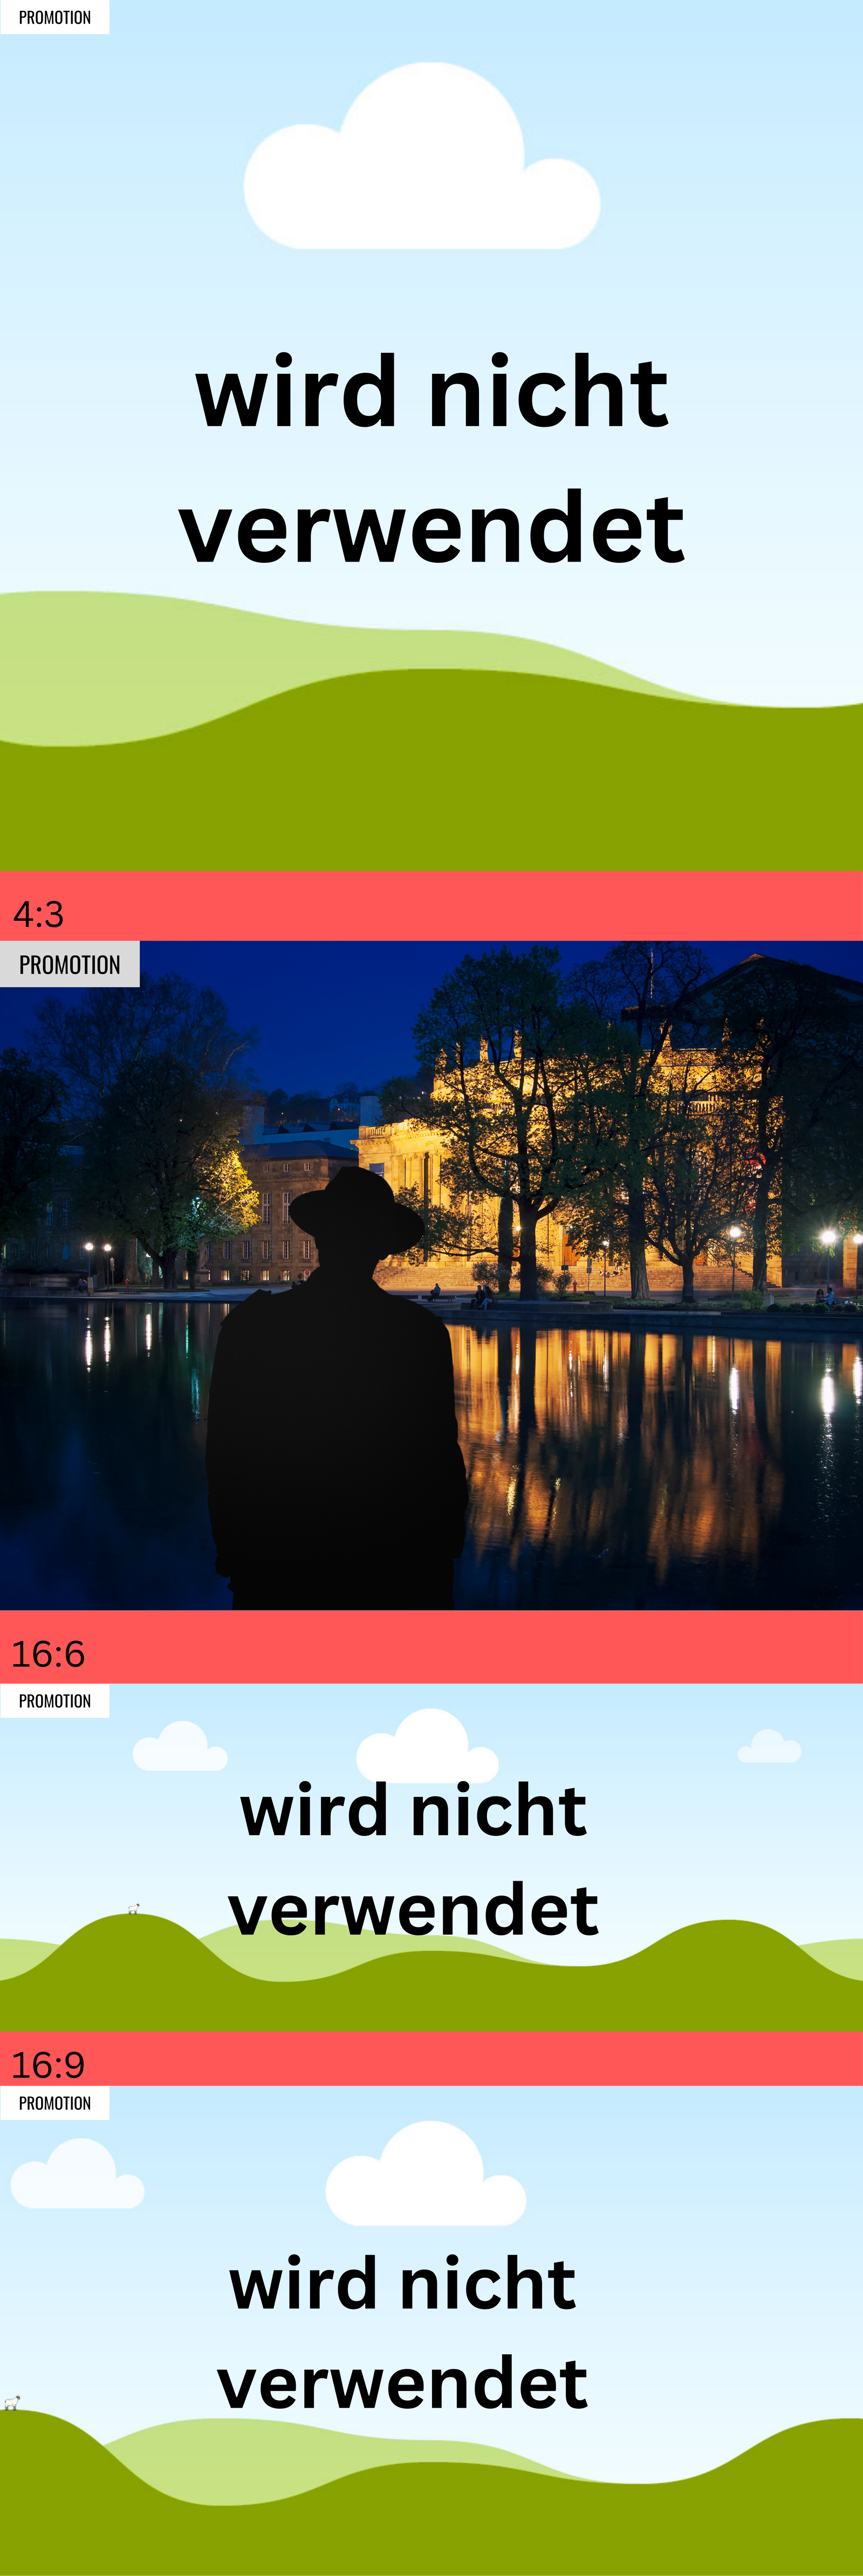This screenshot has height=2576, width=863.
Task: Click the PROMOTION label on the topmost banner
Action: pyautogui.click(x=55, y=17)
